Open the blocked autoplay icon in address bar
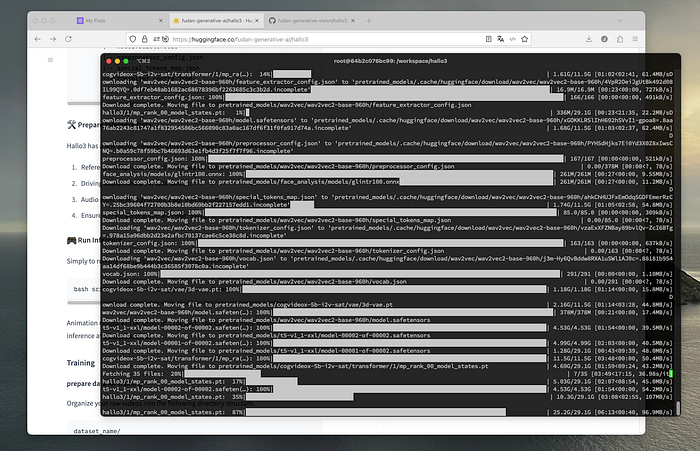The width and height of the screenshot is (700, 451). [x=165, y=39]
